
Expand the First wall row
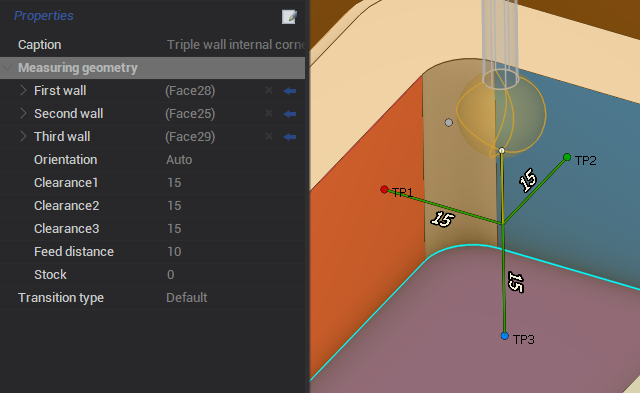[x=23, y=90]
